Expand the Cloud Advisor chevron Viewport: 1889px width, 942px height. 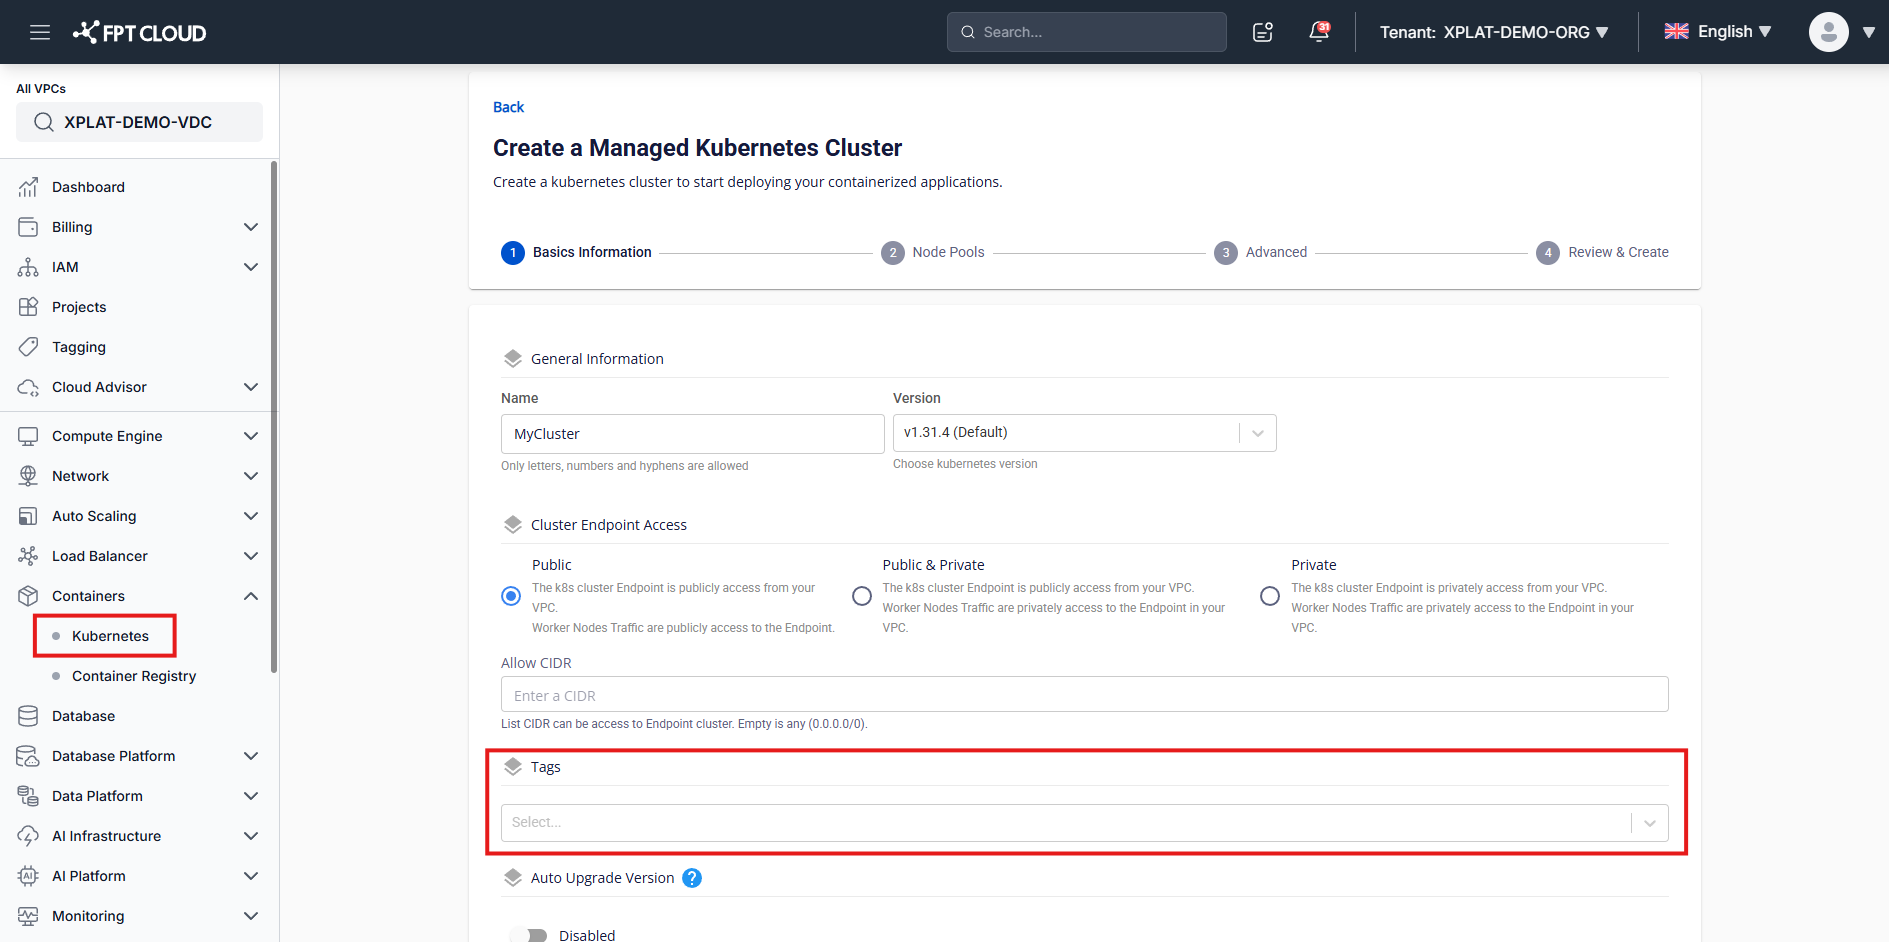pyautogui.click(x=251, y=387)
